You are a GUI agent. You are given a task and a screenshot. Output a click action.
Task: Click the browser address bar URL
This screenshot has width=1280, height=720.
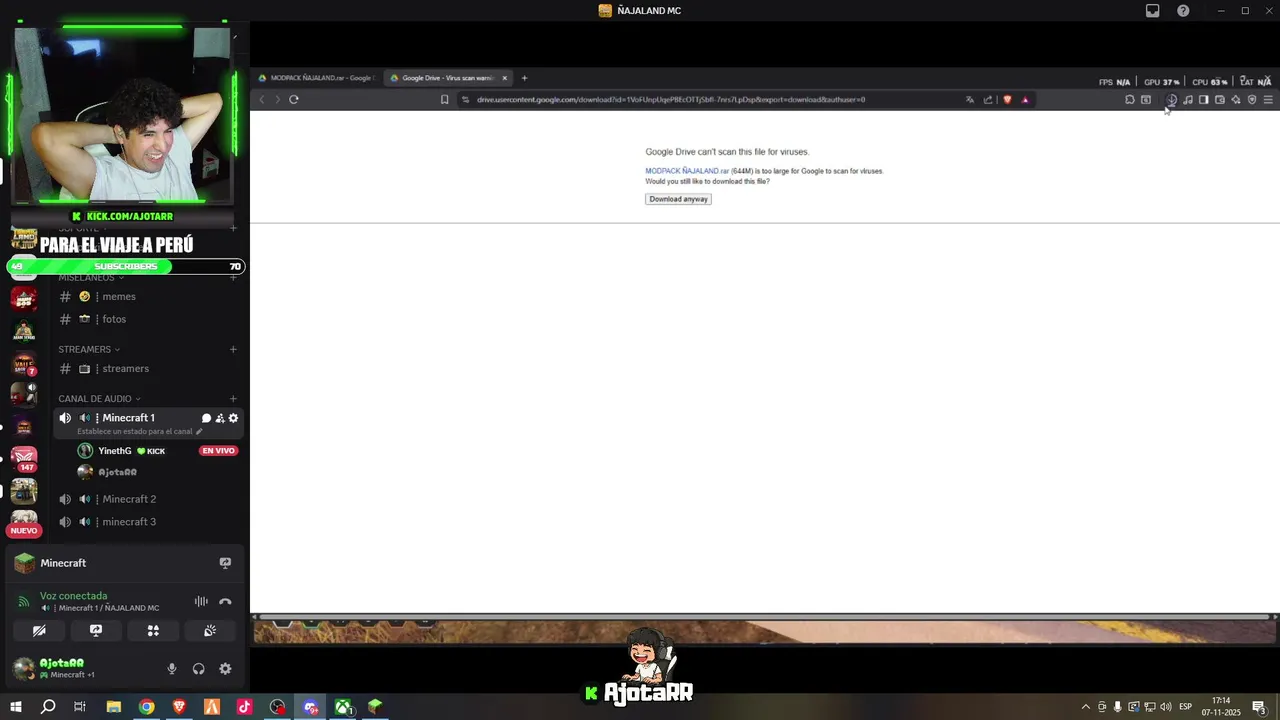point(671,99)
